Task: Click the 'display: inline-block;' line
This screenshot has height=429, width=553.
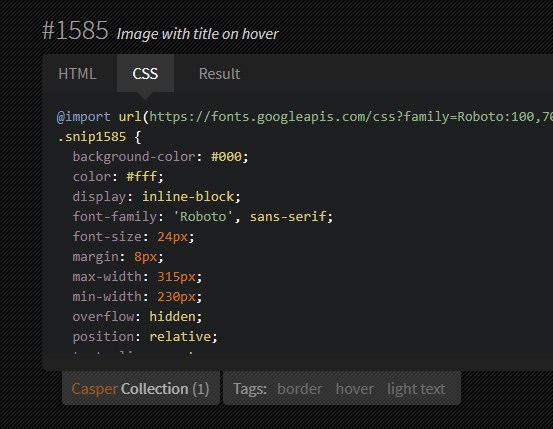Action: click(x=157, y=197)
